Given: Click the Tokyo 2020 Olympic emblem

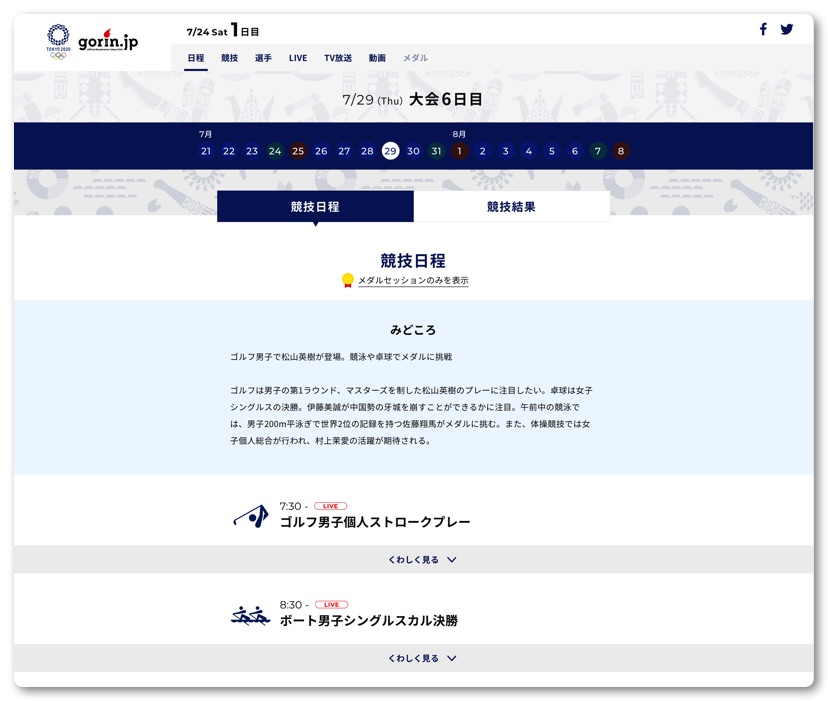Looking at the screenshot, I should (58, 41).
